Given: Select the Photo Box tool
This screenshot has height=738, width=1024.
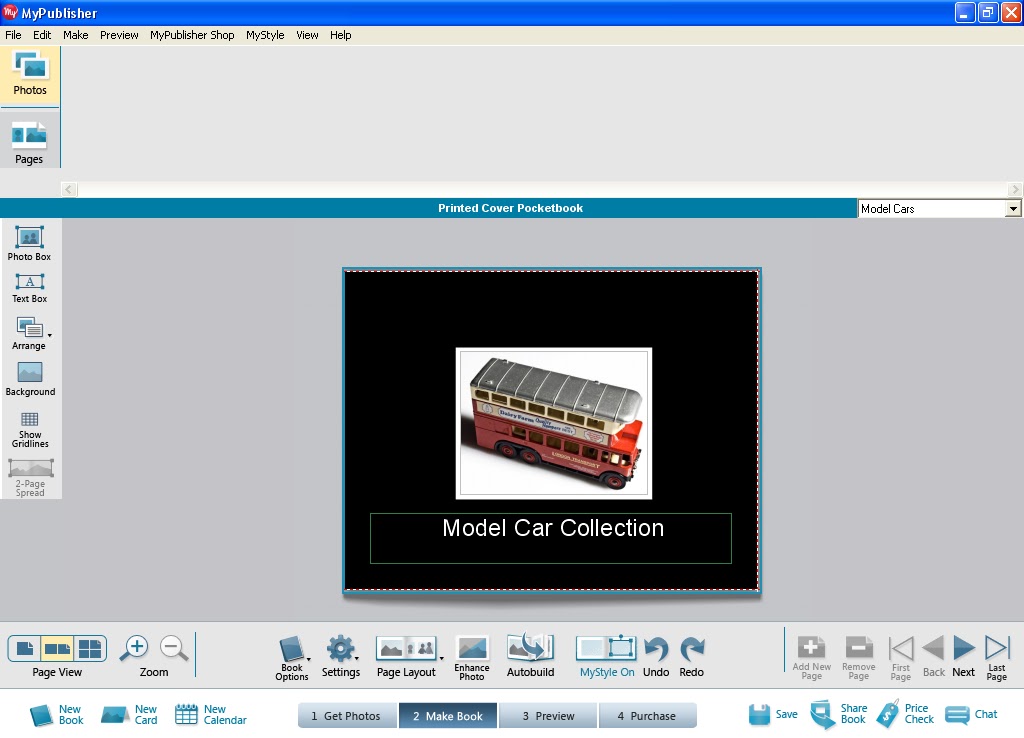Looking at the screenshot, I should pyautogui.click(x=29, y=244).
